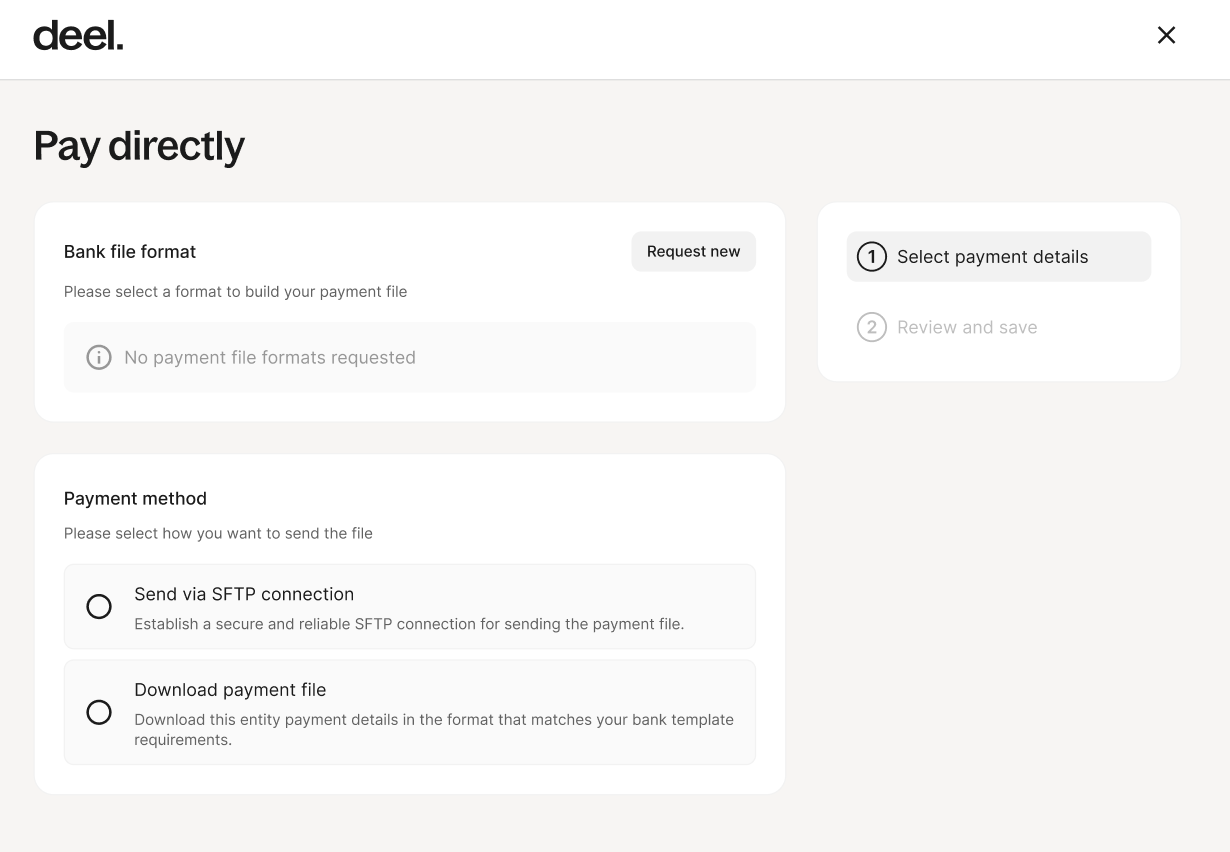Click the Payment method section heading

pos(135,499)
